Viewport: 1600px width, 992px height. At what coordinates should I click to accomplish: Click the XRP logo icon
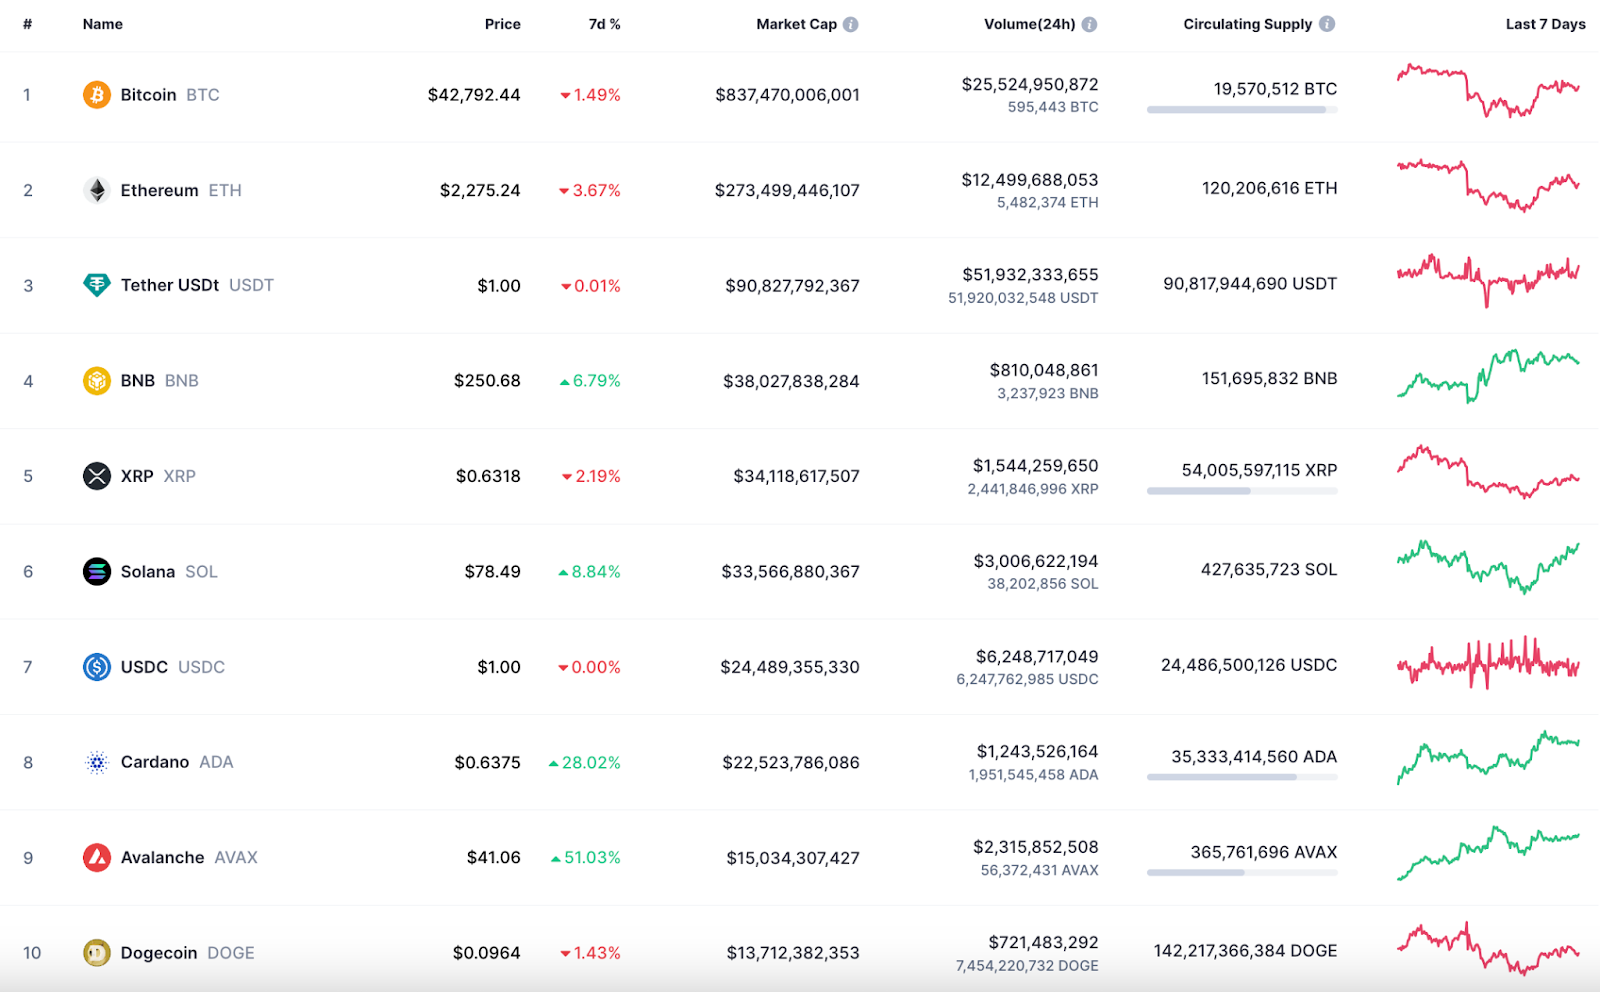(x=97, y=476)
